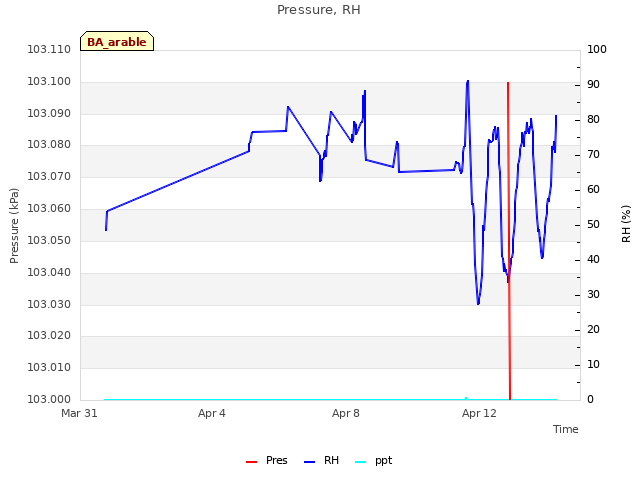Click the 'Time' axis title
640x480 pixels.
click(566, 429)
